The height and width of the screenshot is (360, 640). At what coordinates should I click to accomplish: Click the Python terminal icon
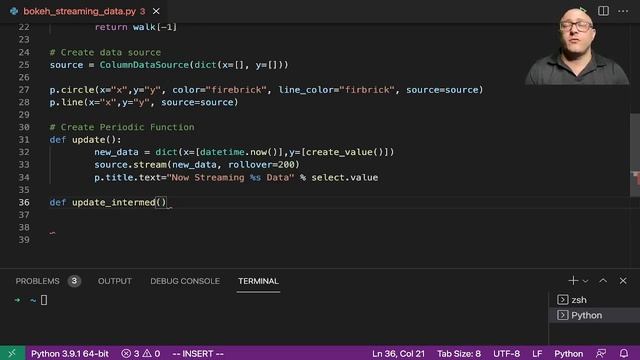pos(562,315)
